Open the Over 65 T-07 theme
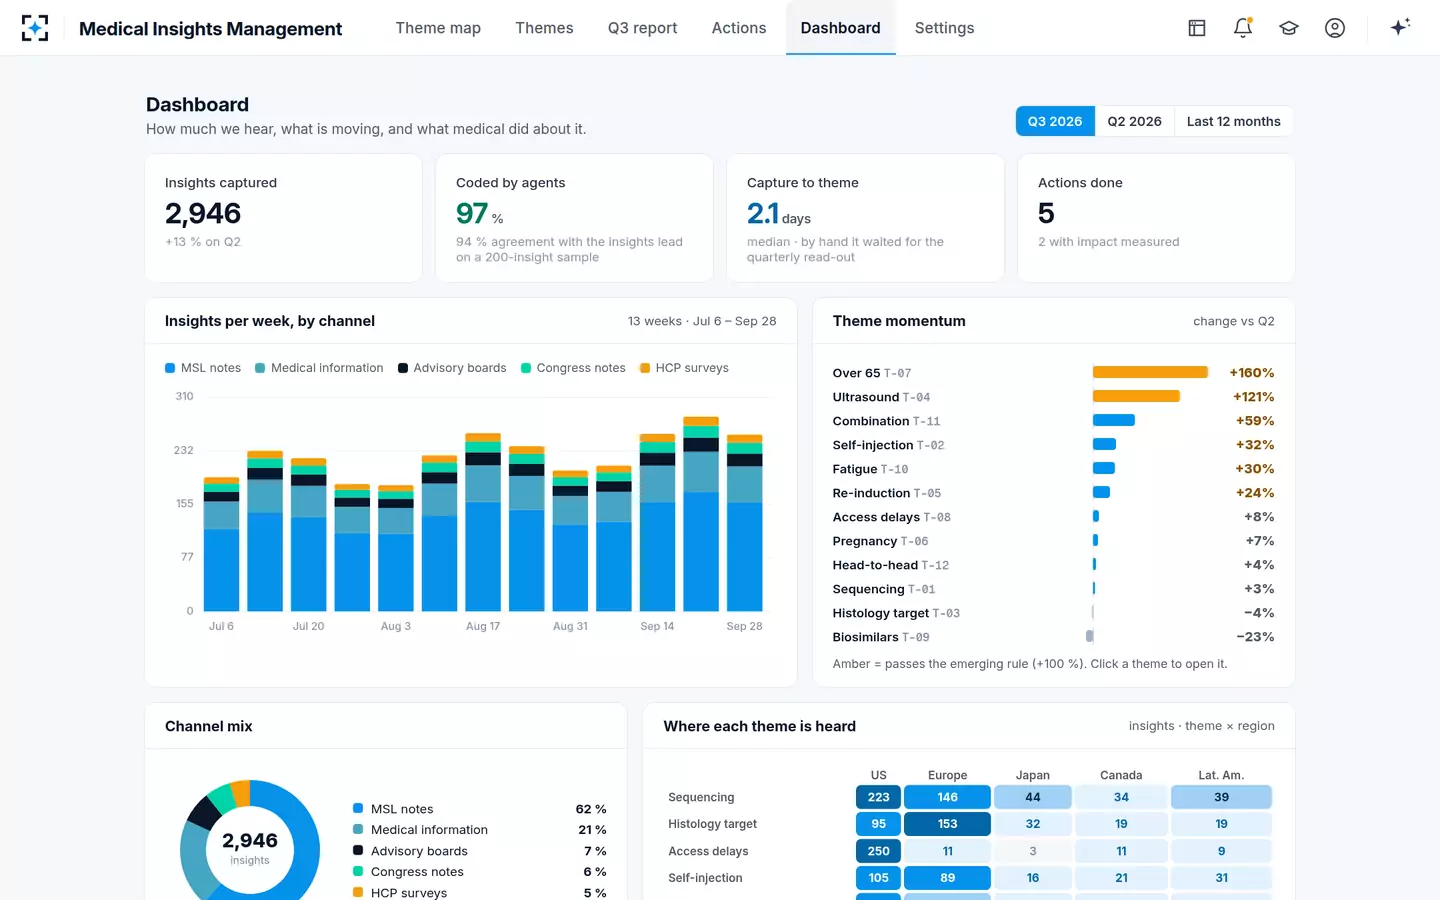The width and height of the screenshot is (1440, 900). coord(1053,373)
